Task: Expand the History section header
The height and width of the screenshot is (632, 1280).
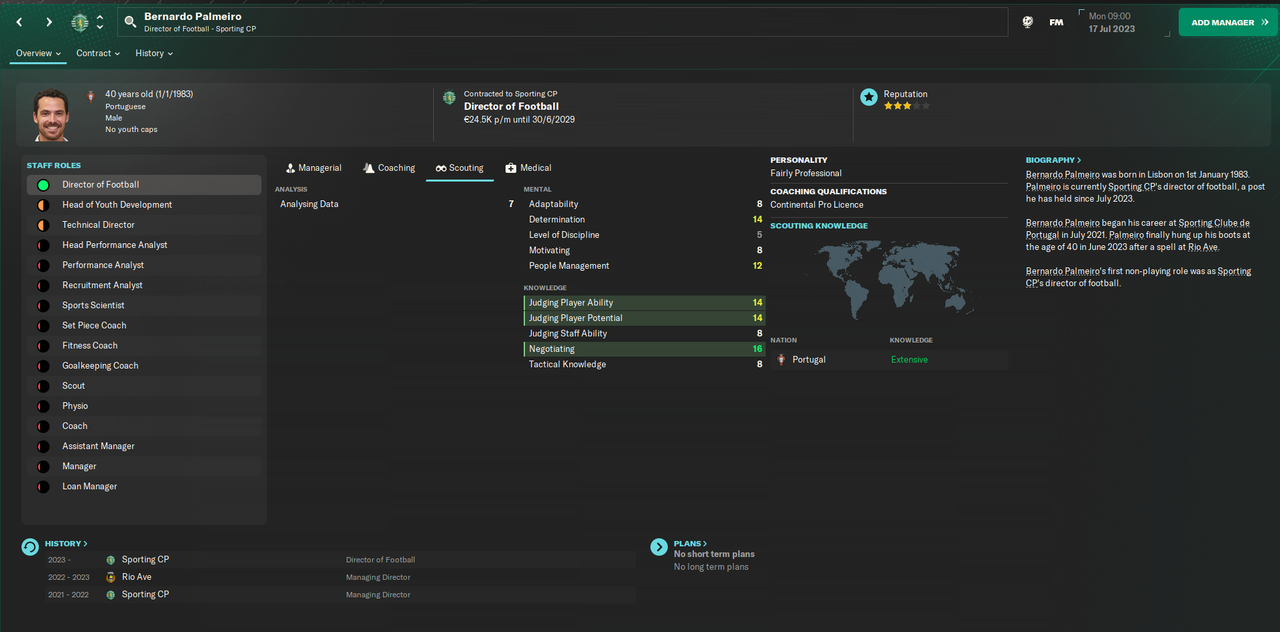Action: tap(66, 544)
